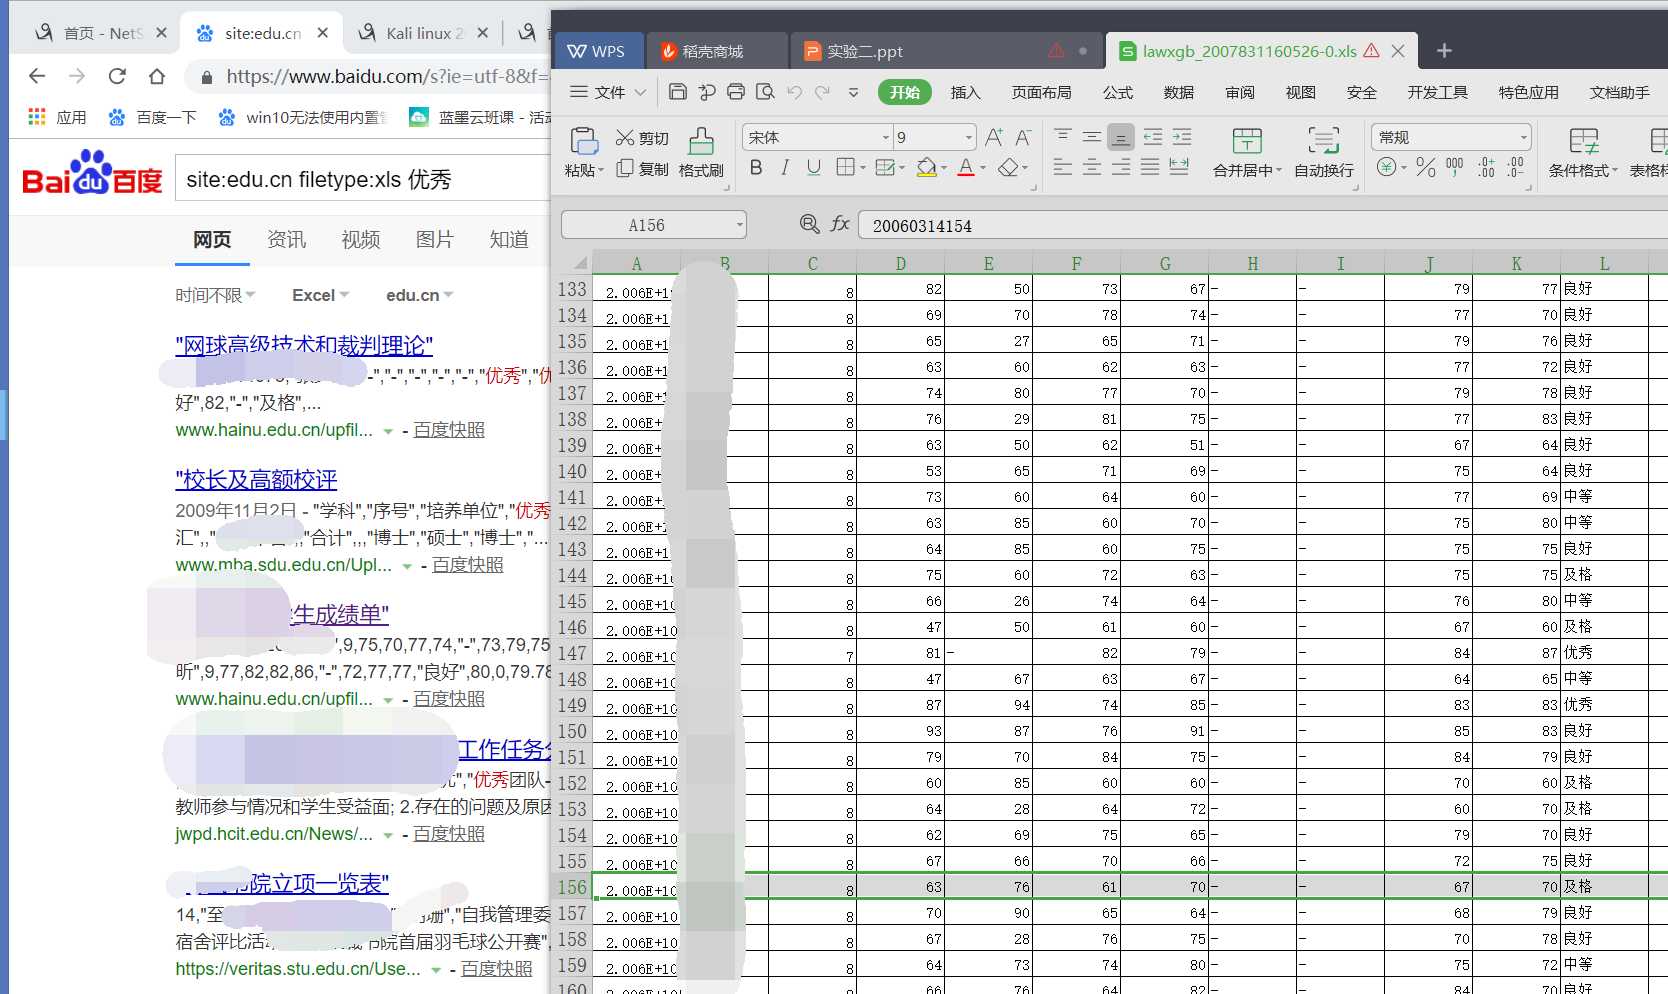Open the font size dropdown showing 9

click(968, 137)
